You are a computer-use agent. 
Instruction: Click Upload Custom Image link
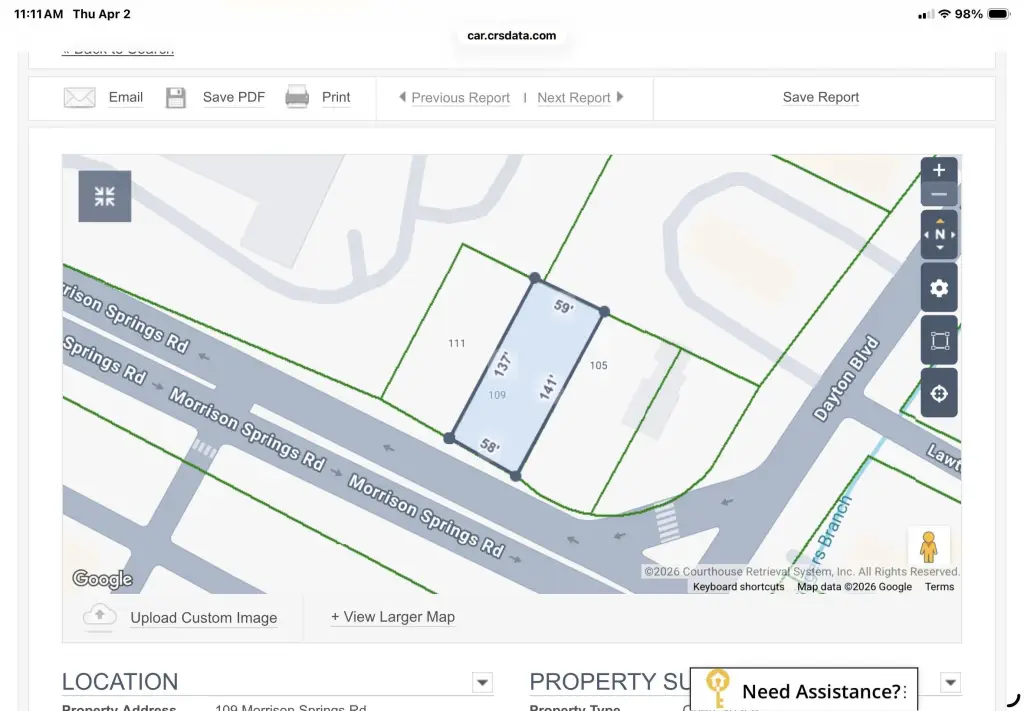click(203, 618)
